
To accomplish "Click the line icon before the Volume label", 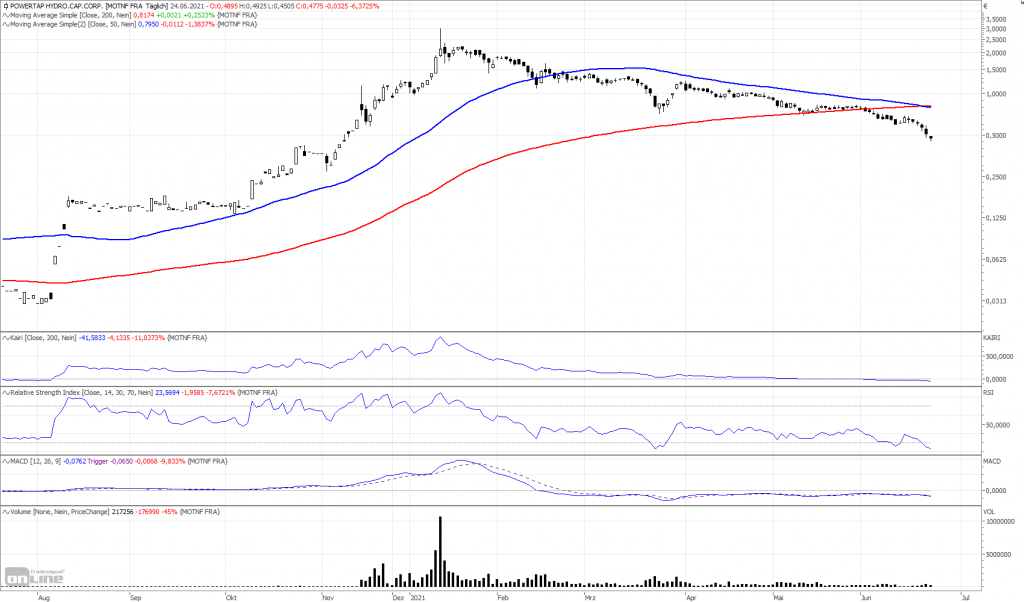I will pos(6,512).
